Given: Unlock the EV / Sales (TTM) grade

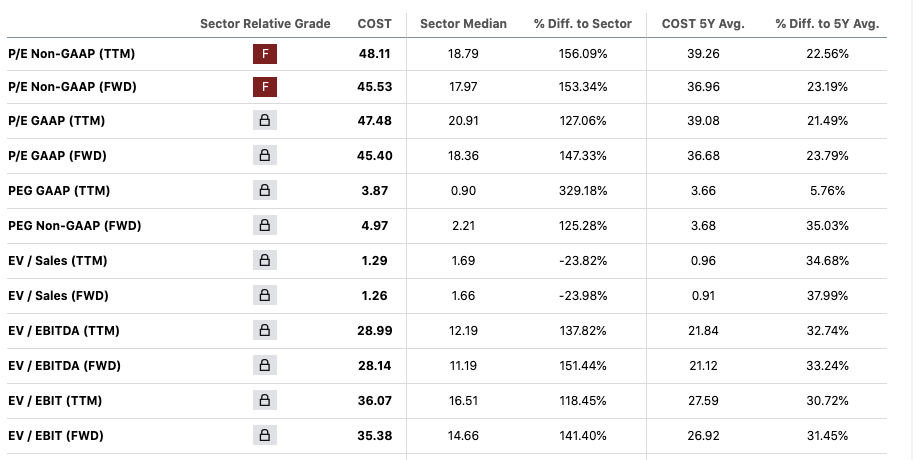Looking at the screenshot, I should point(265,261).
